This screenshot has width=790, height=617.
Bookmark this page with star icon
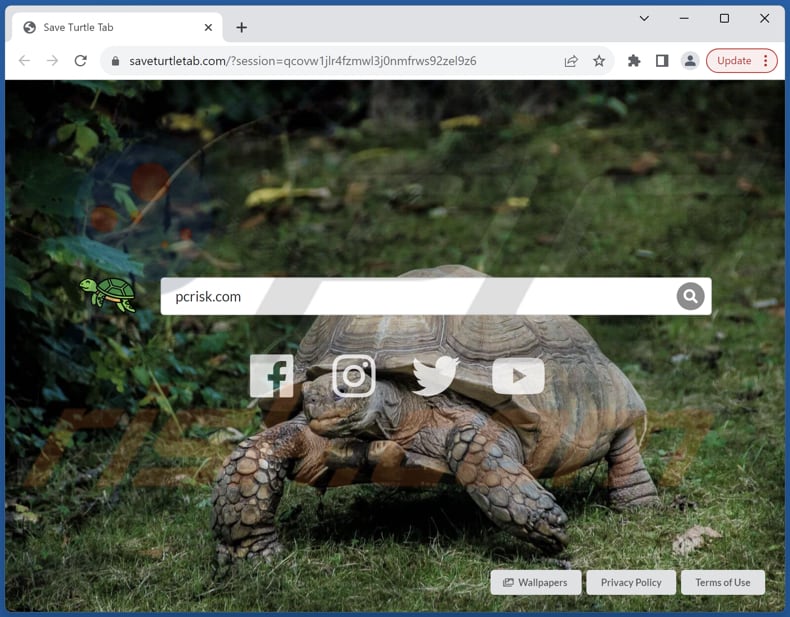pyautogui.click(x=599, y=61)
